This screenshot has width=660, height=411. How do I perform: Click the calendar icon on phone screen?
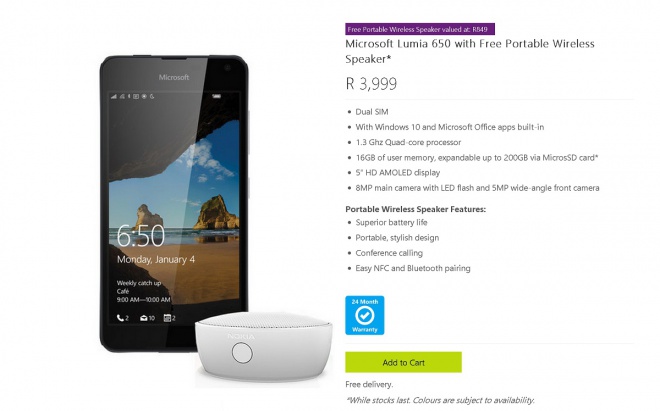169,318
